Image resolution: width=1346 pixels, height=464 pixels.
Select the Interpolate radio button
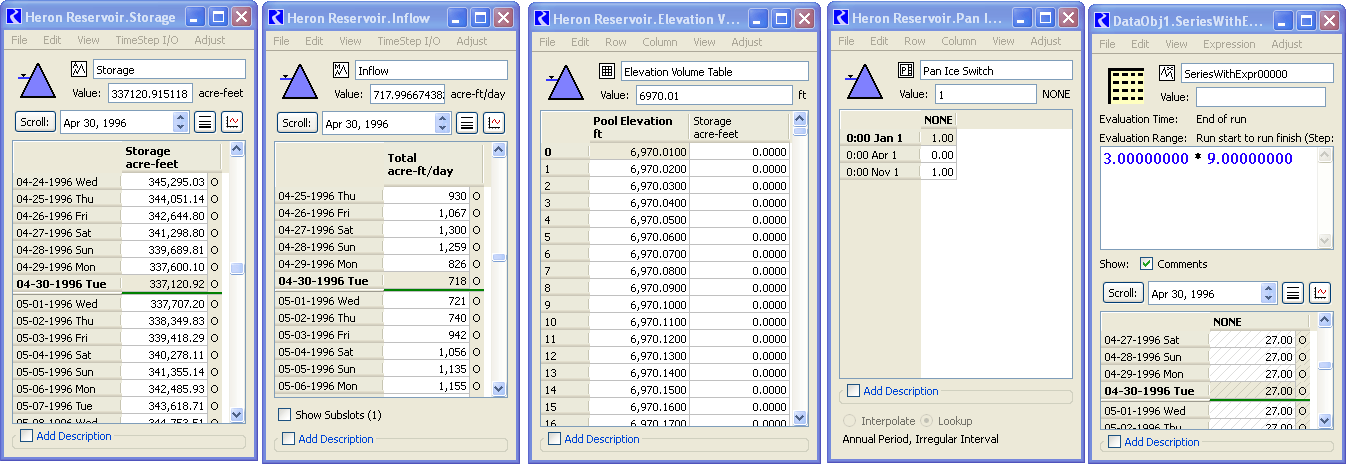click(851, 421)
